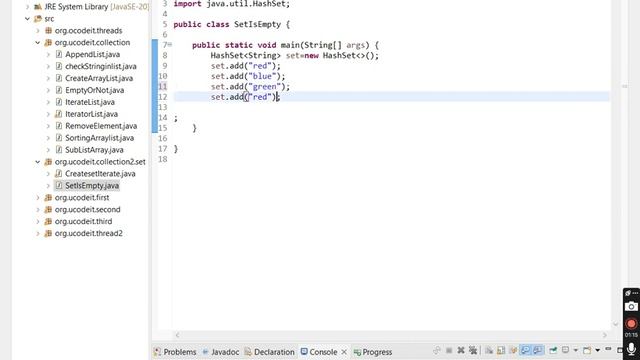640x360 pixels.
Task: Click the Clear Console icon
Action: [489, 350]
